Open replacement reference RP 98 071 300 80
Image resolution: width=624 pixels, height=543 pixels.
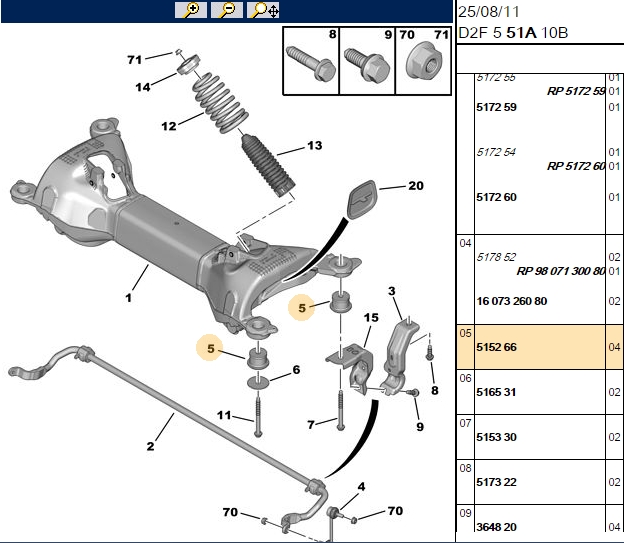tap(561, 271)
